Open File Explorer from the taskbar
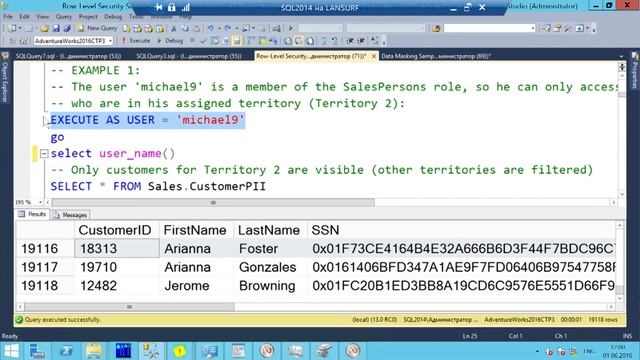This screenshot has width=640, height=360. (x=94, y=351)
